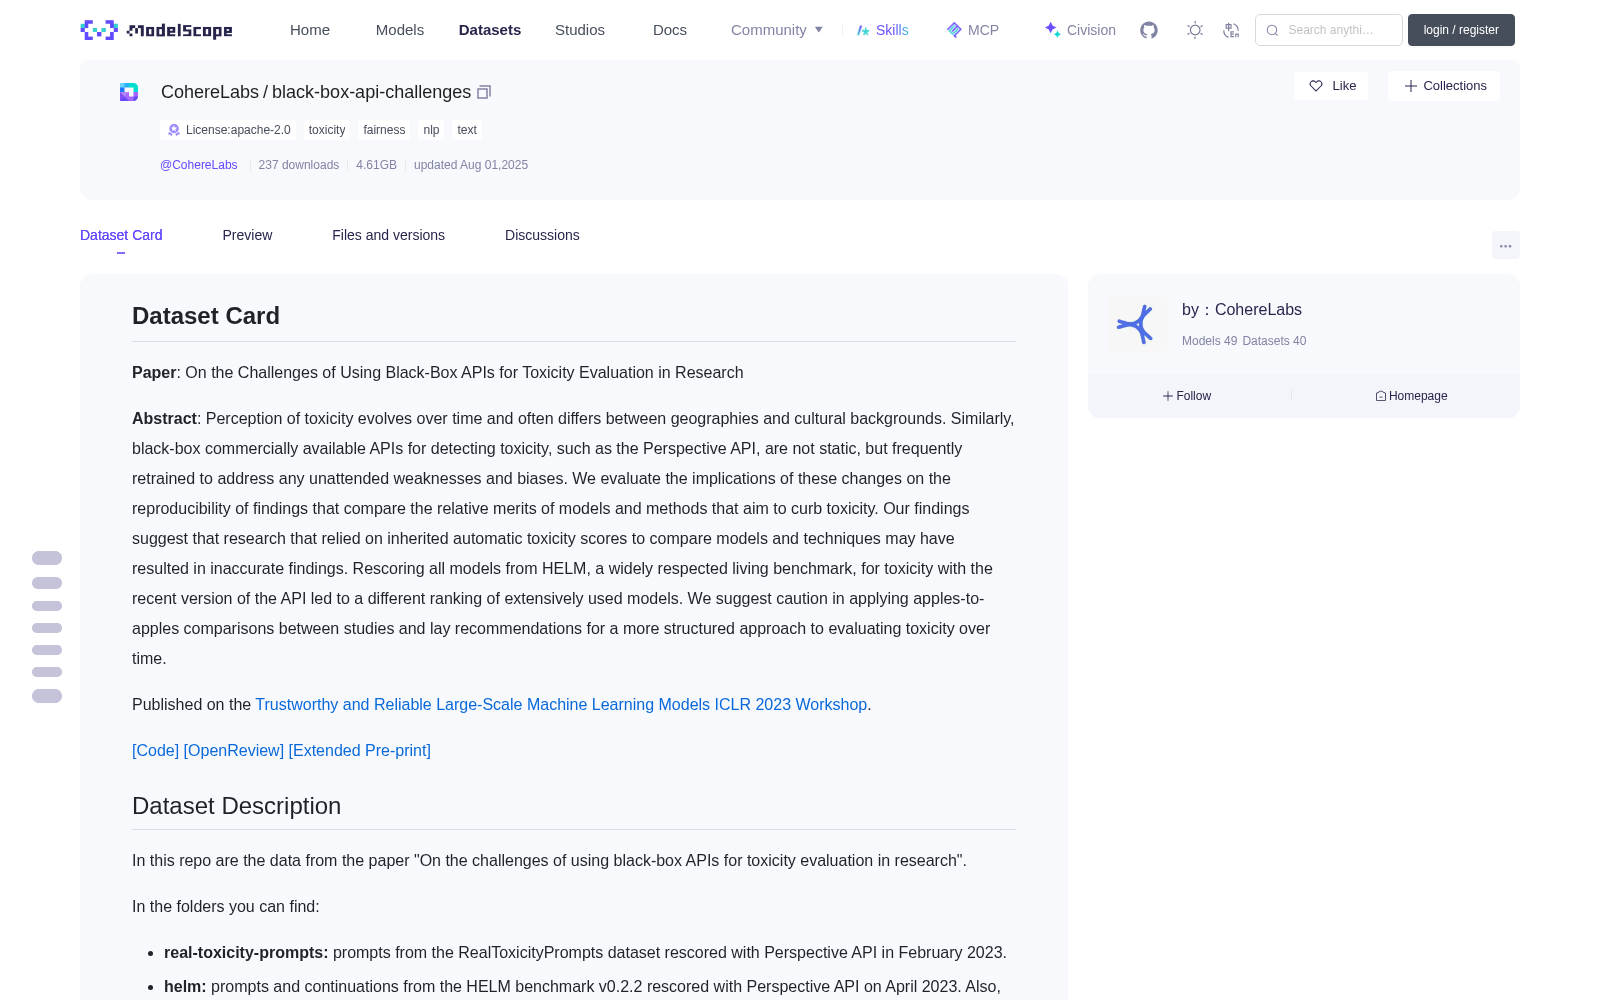
Task: Click the 4.61GB size text
Action: coord(376,165)
